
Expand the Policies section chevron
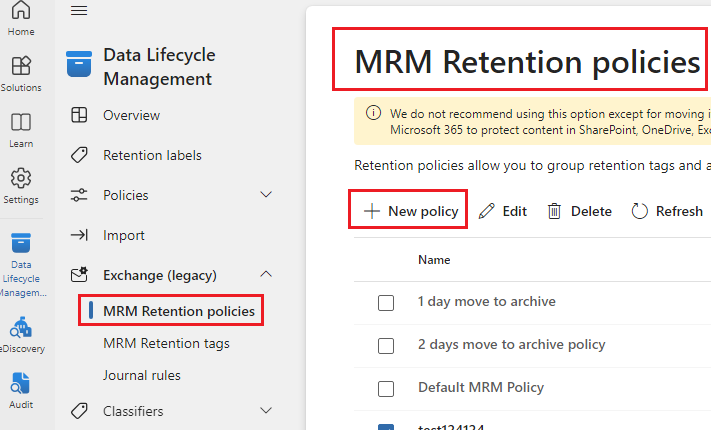[266, 195]
